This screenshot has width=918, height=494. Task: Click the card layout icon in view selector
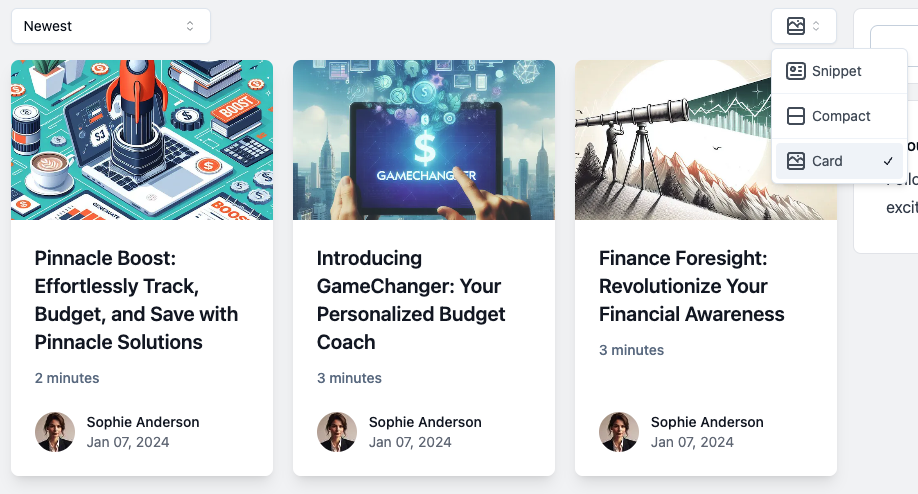pyautogui.click(x=795, y=26)
